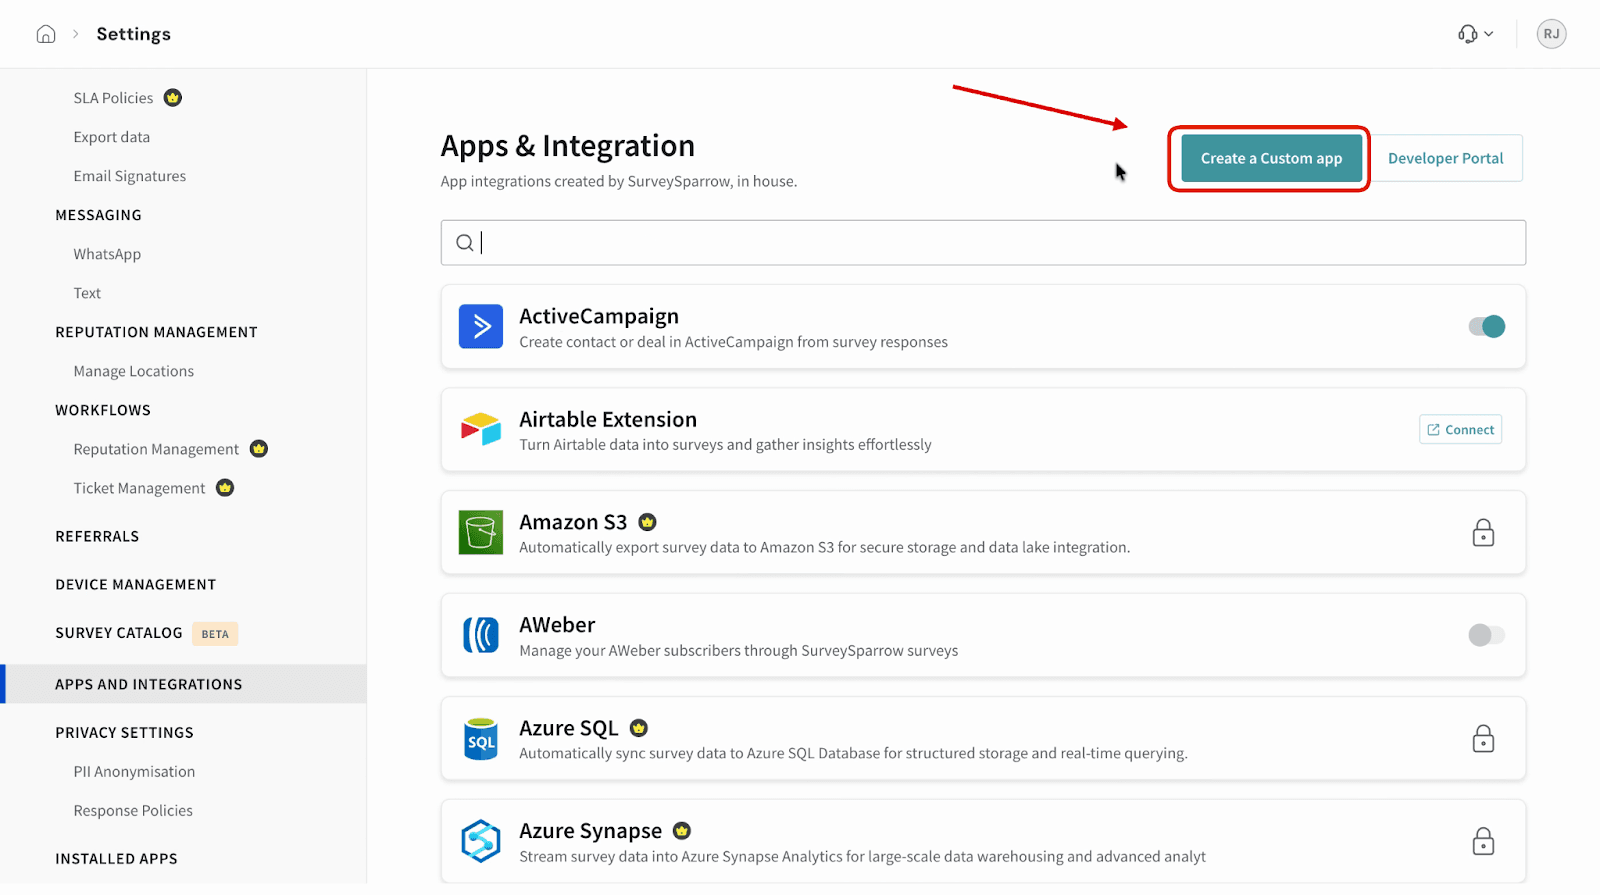
Task: Click the Airtable data description text
Action: point(725,445)
